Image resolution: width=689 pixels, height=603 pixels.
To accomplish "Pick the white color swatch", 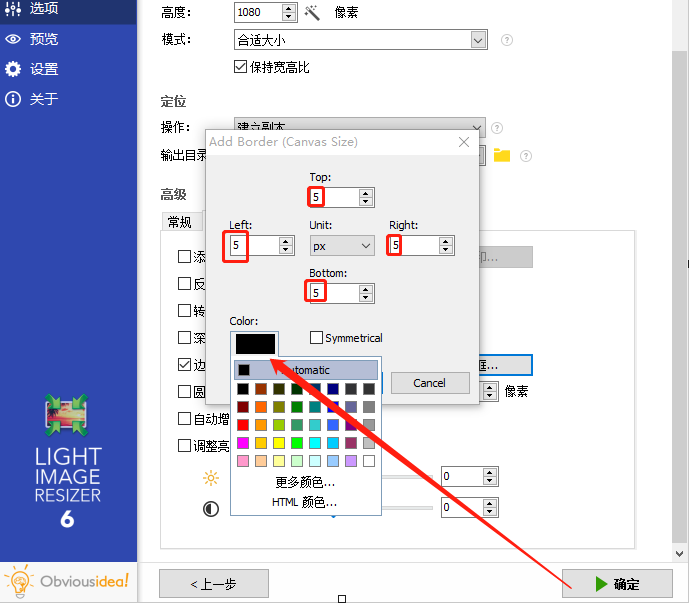I will (369, 461).
